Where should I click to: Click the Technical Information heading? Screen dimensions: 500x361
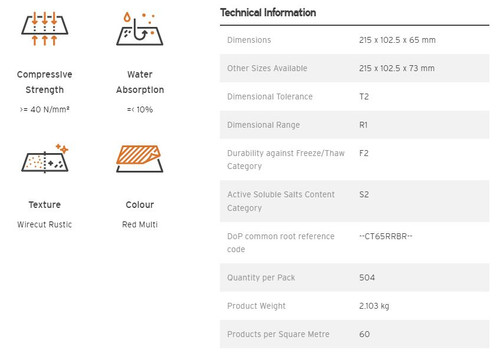[x=268, y=13]
